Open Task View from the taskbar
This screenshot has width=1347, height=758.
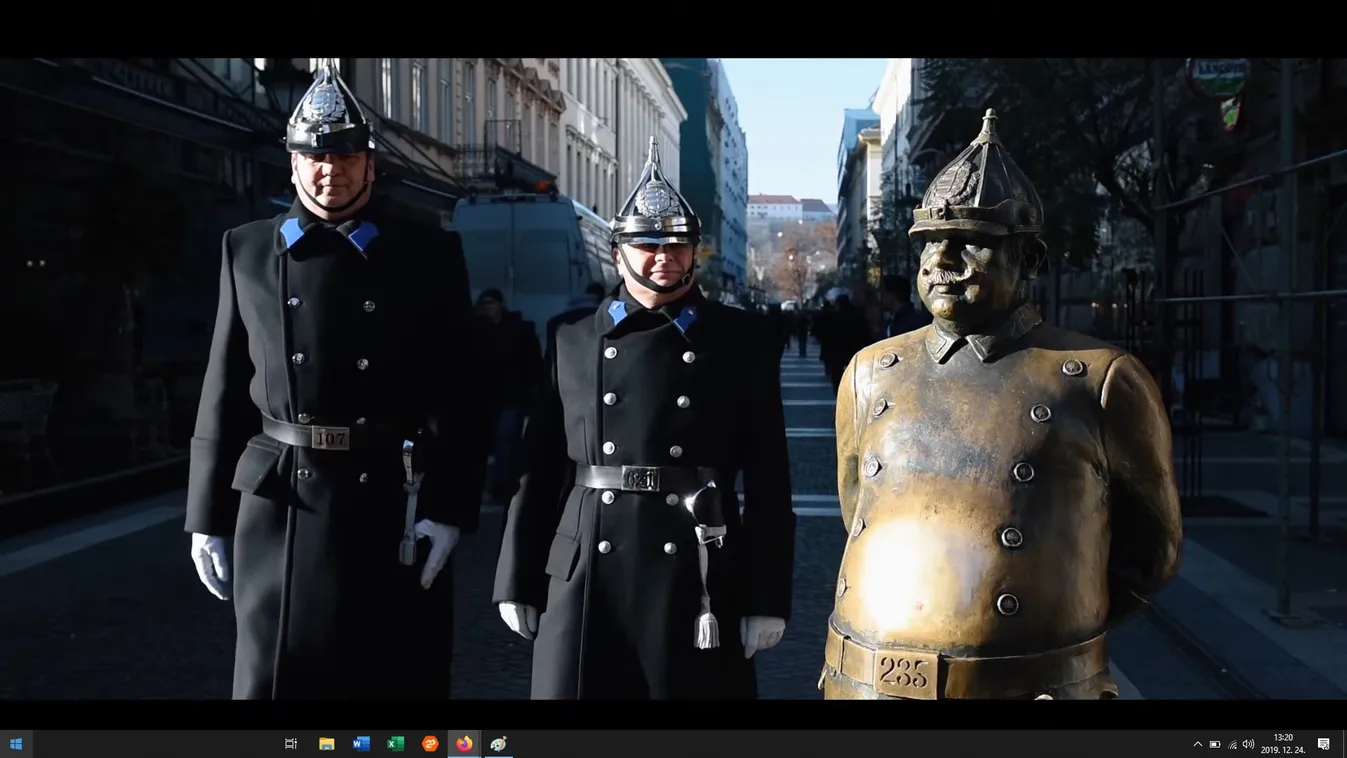[x=290, y=743]
